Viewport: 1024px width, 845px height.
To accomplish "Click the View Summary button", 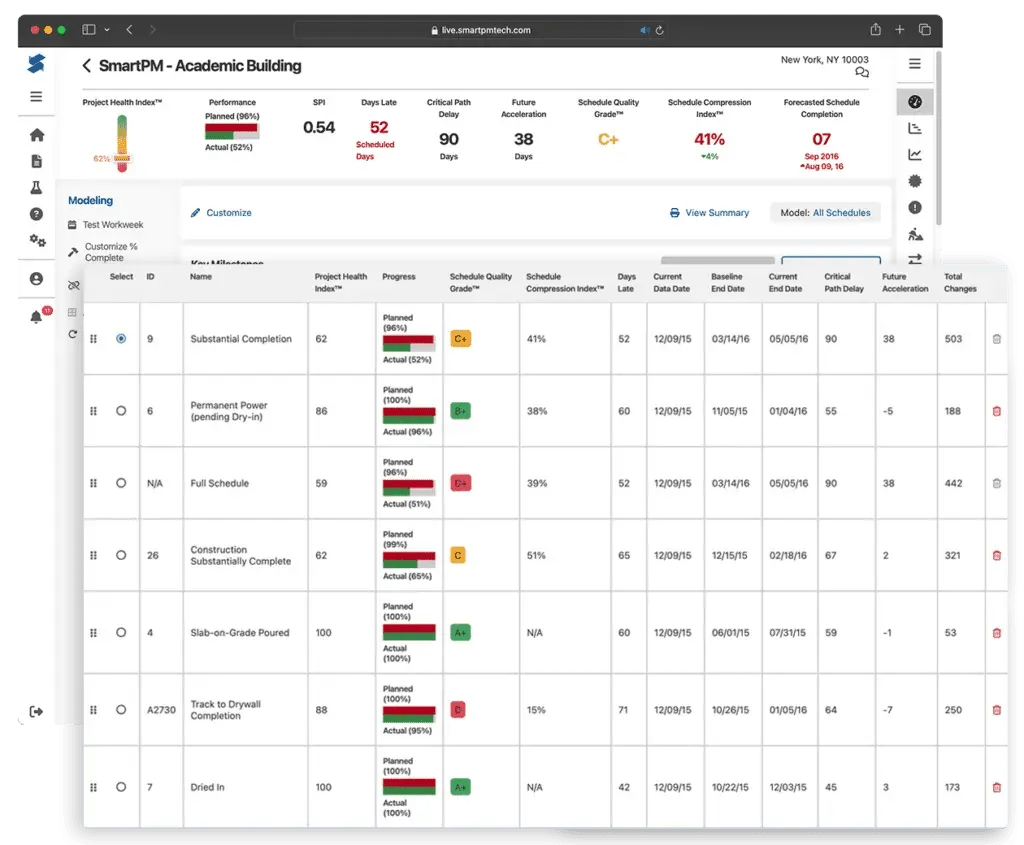I will click(x=709, y=212).
